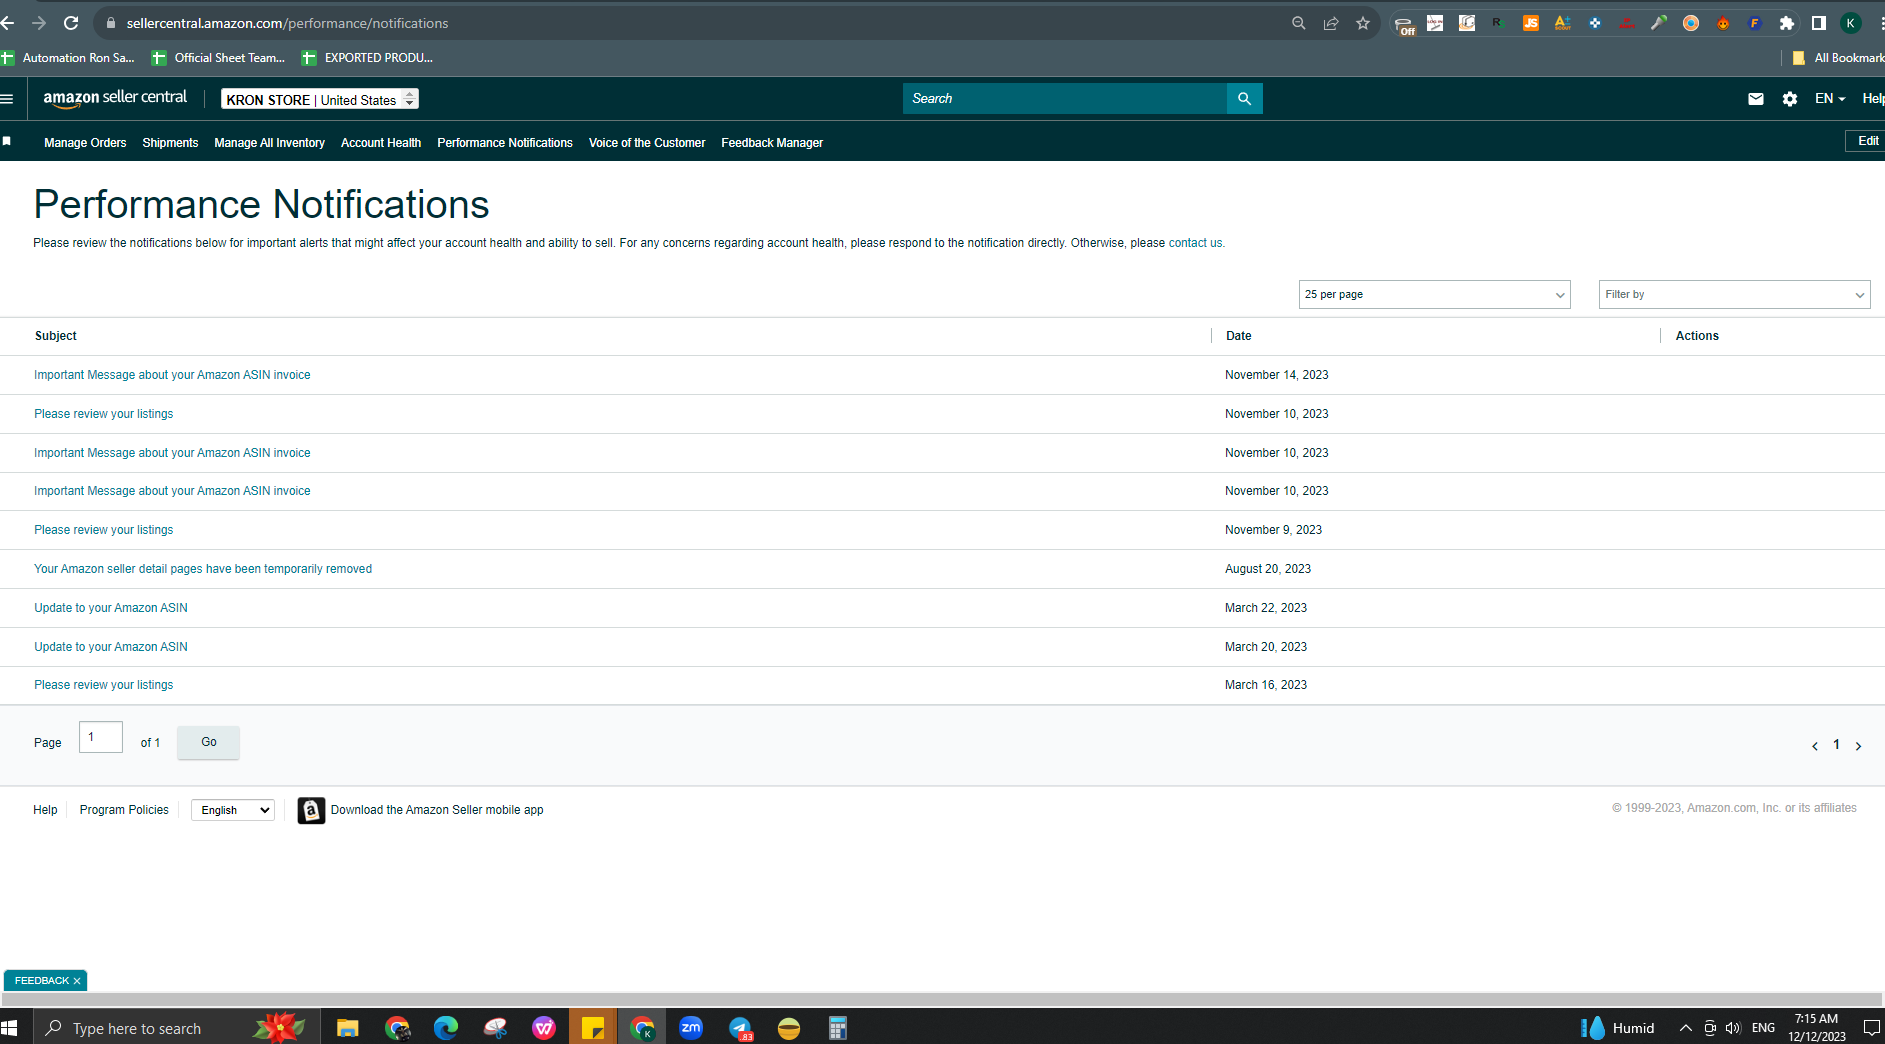Click the bookmark flag icon in navigation bar
Screen dimensions: 1885x1044
(x=7, y=141)
